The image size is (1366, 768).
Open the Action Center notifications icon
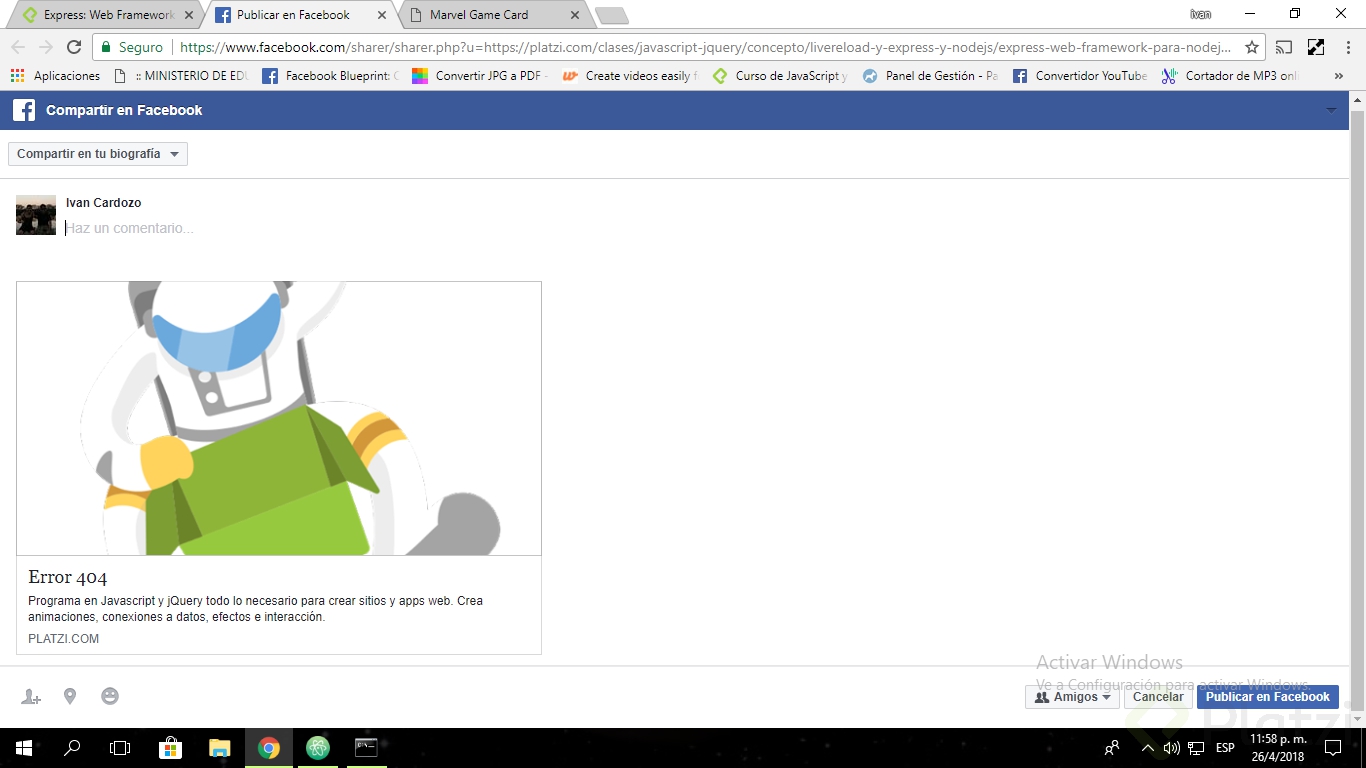point(1332,748)
